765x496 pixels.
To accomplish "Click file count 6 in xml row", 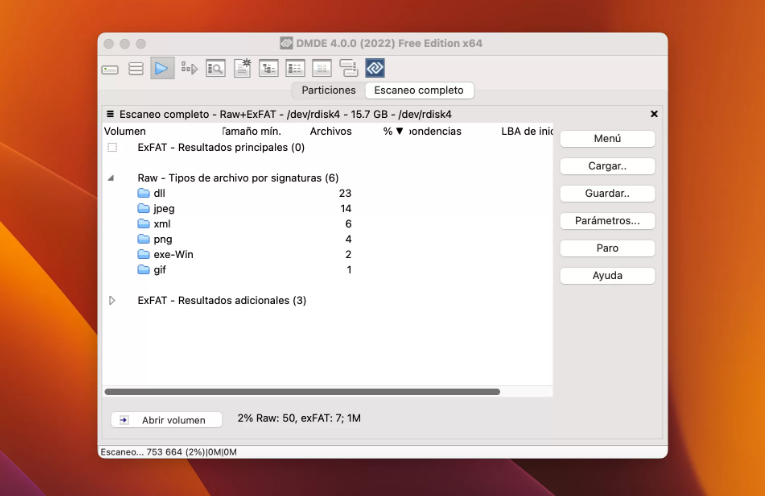I will pyautogui.click(x=348, y=224).
